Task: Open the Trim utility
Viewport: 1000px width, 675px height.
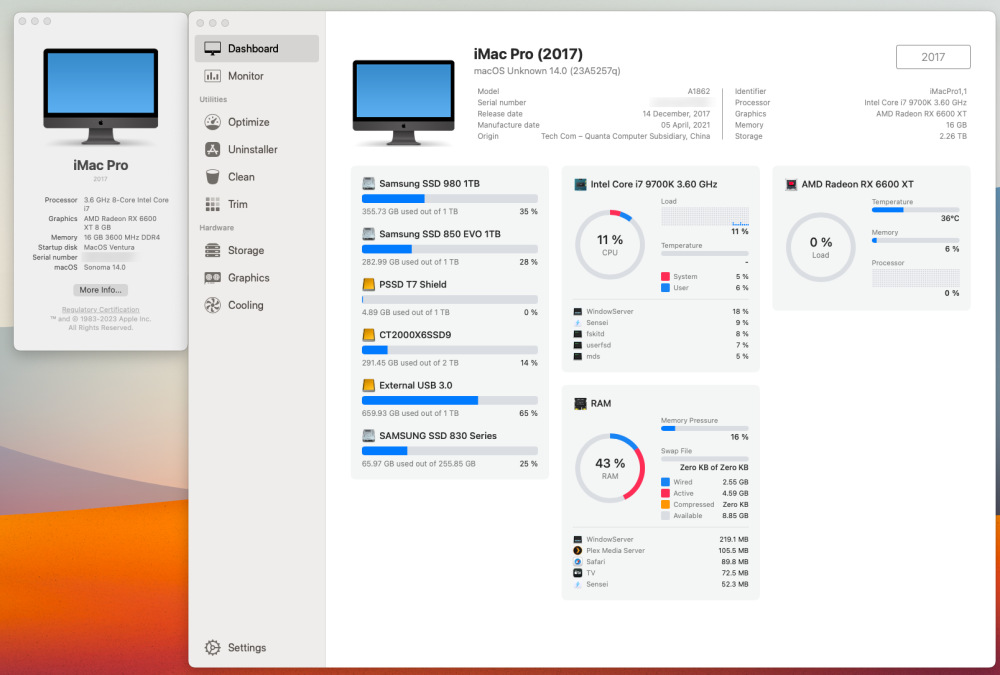Action: 256,204
